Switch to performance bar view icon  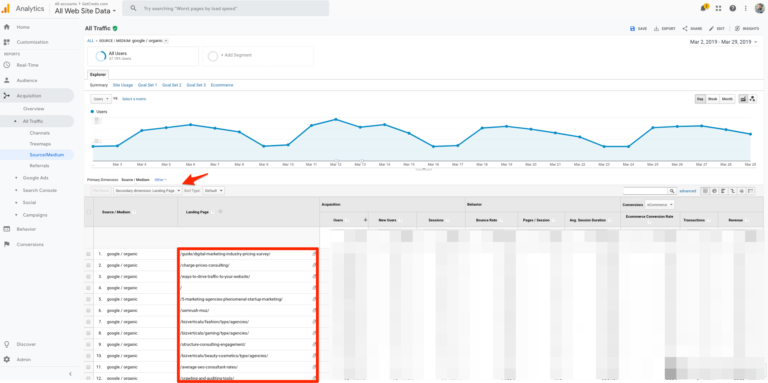(x=723, y=191)
